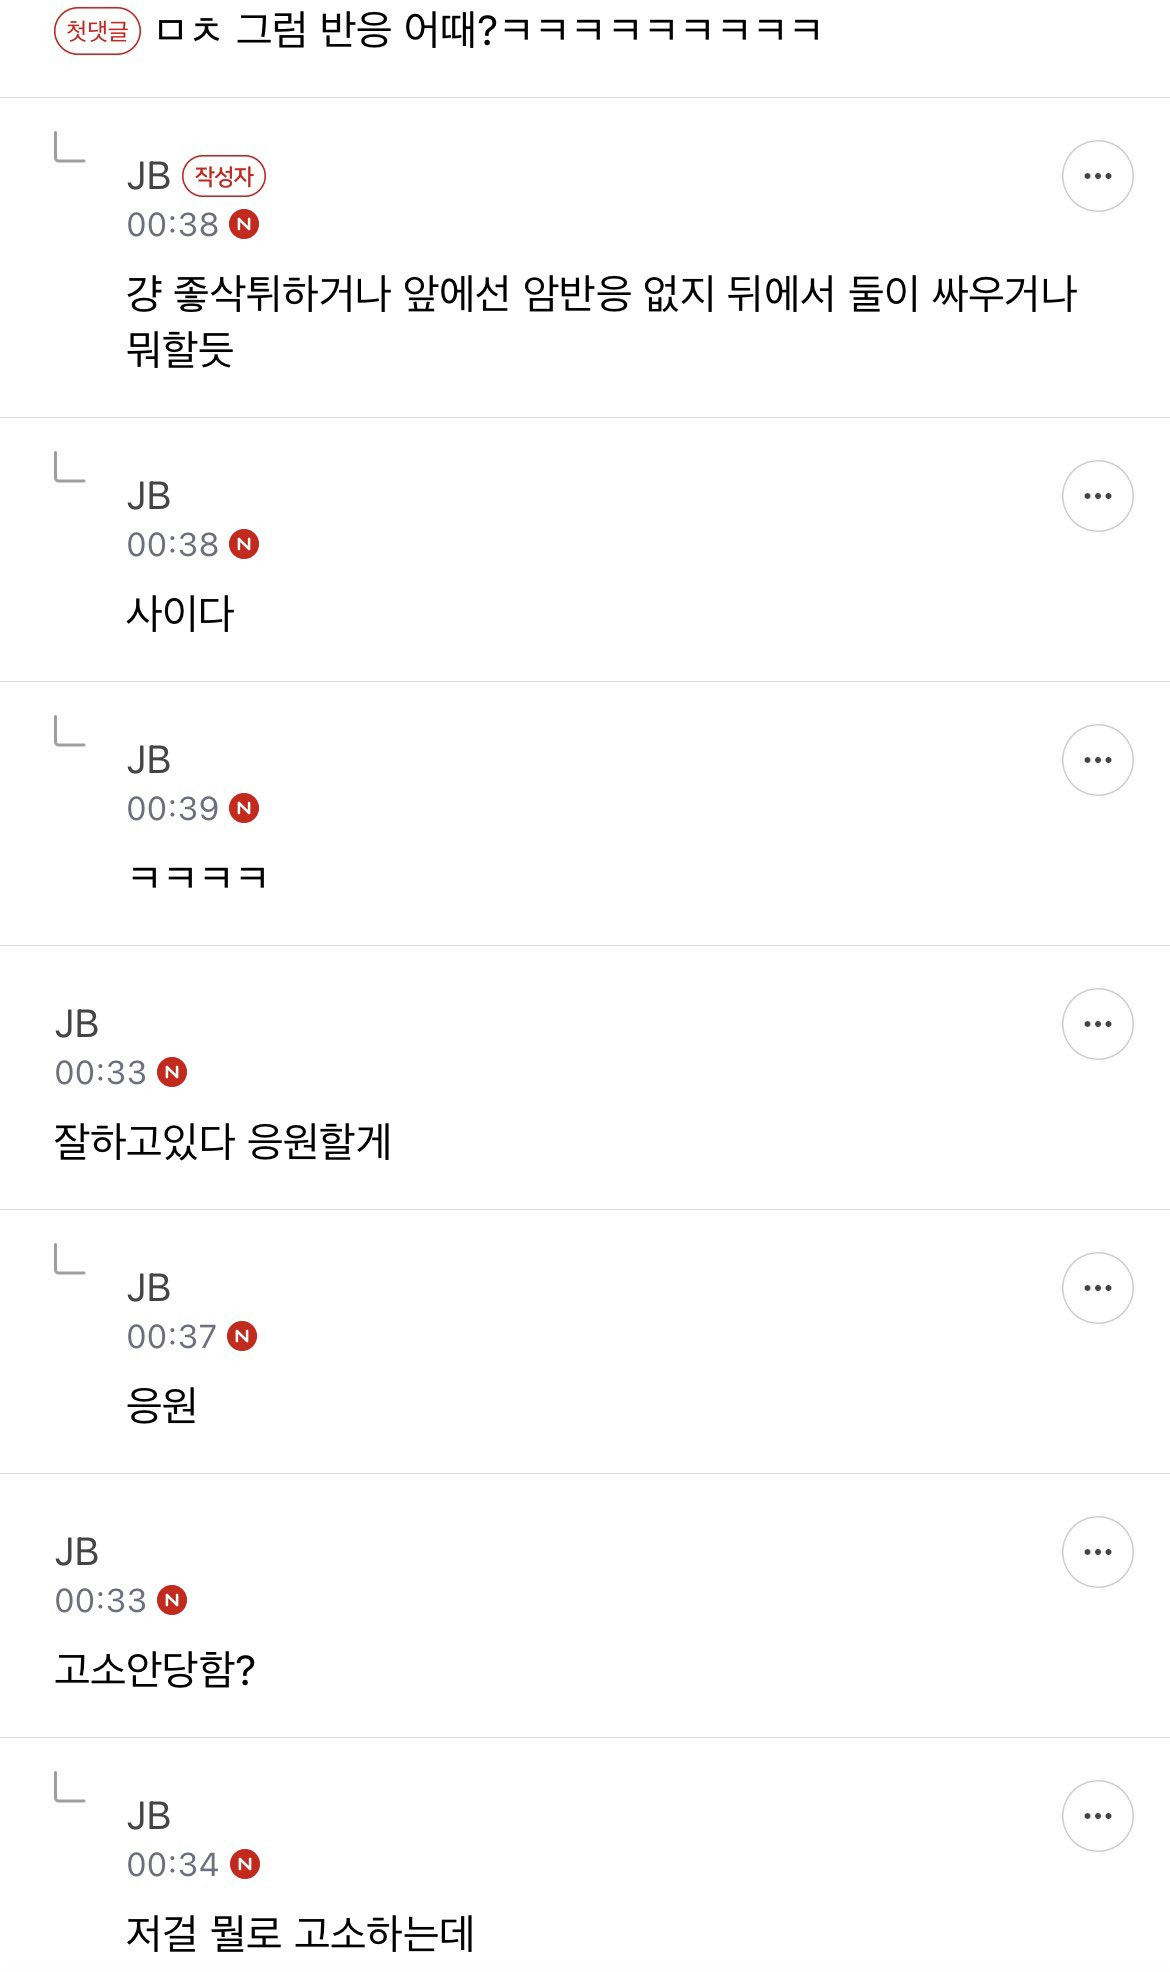Open more options for 저걸 뭘로 고소하는데 reply
Screen dimensions: 1170x1972
point(1097,1816)
